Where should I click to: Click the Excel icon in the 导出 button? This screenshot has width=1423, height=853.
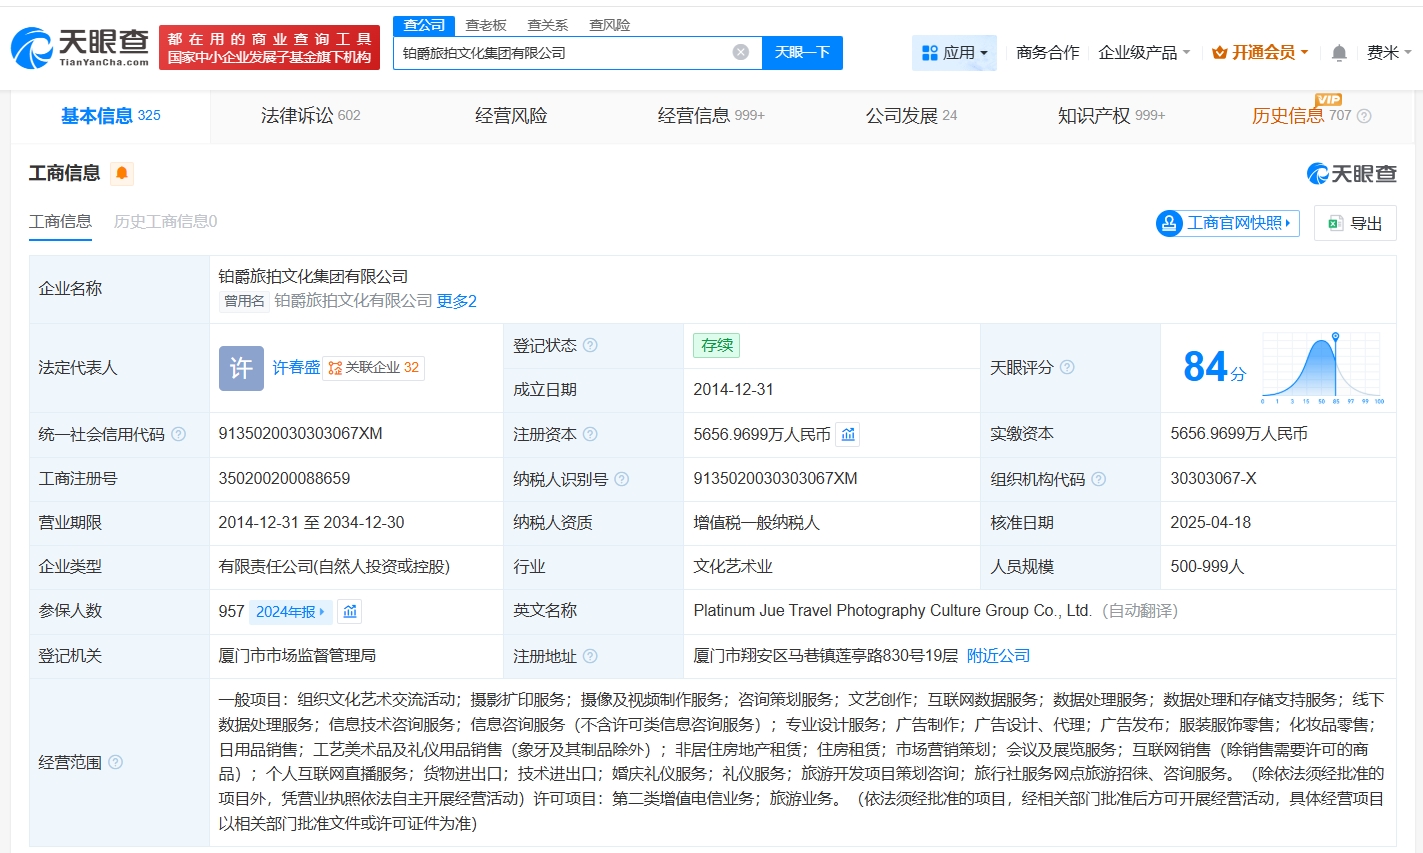(1333, 222)
